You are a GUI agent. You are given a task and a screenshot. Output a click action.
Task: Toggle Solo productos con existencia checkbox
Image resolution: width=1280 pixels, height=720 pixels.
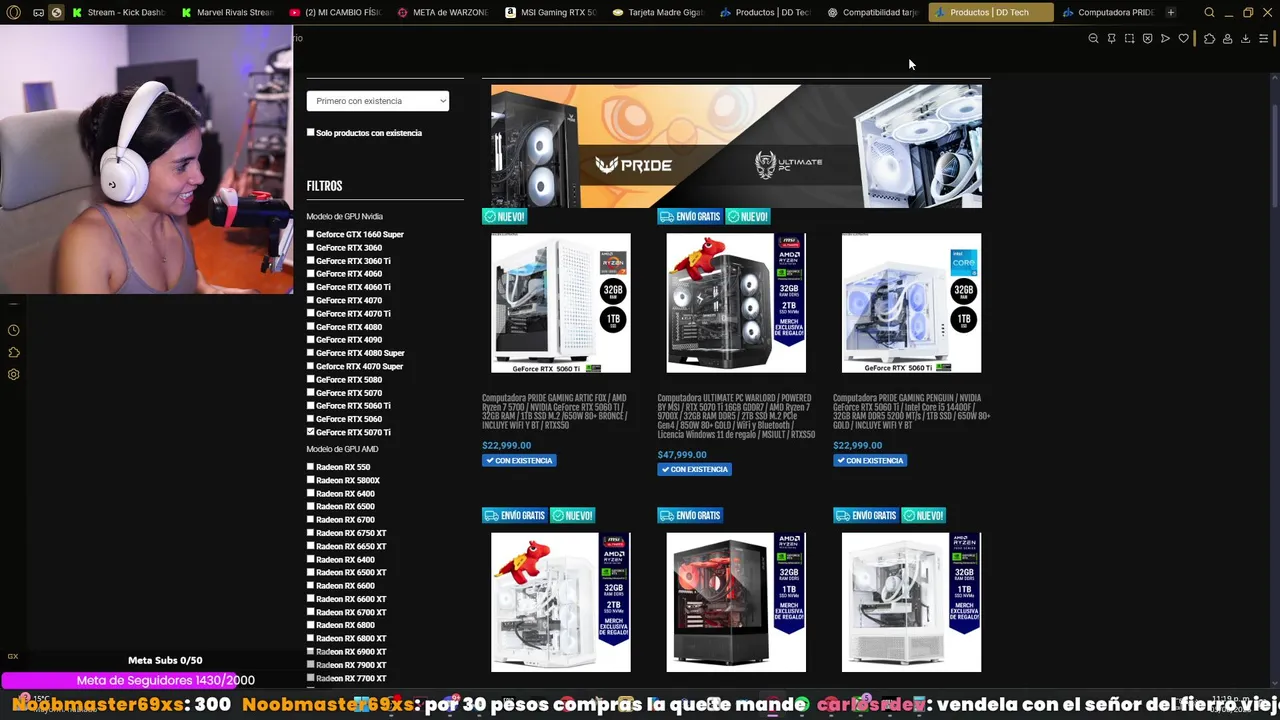point(310,132)
